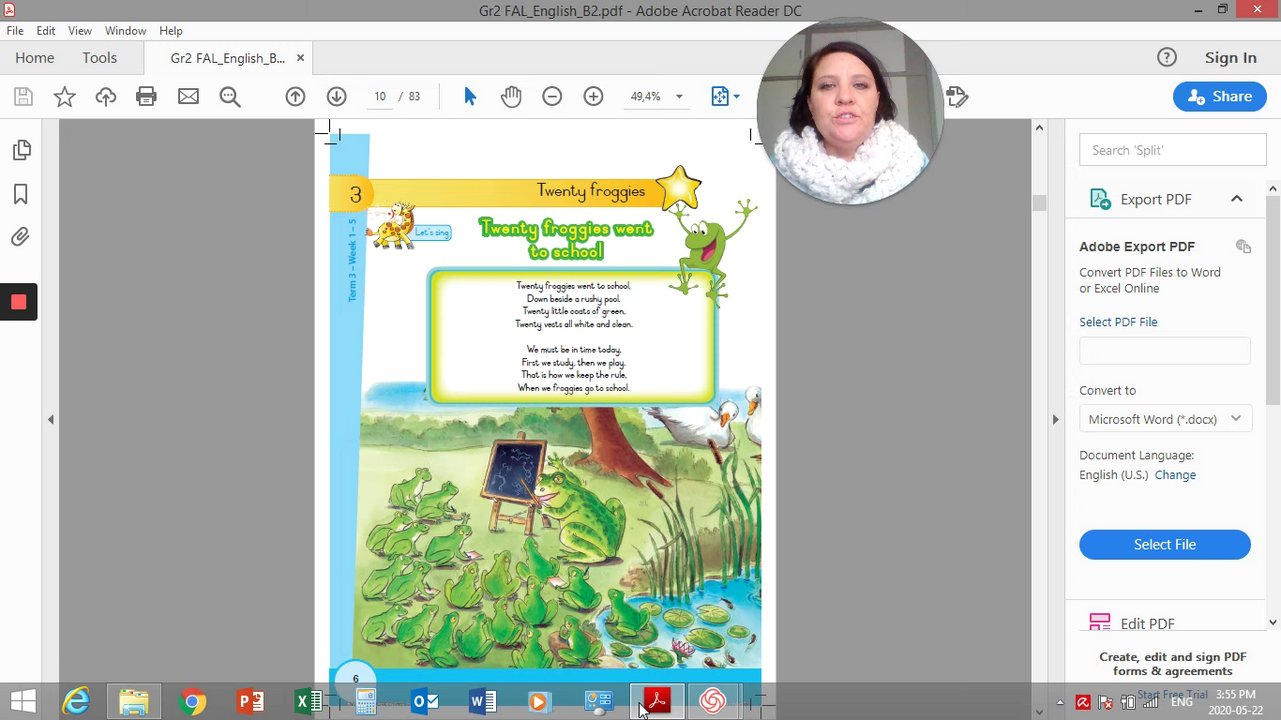Send file by email envelope icon
The image size is (1281, 720).
[x=188, y=97]
